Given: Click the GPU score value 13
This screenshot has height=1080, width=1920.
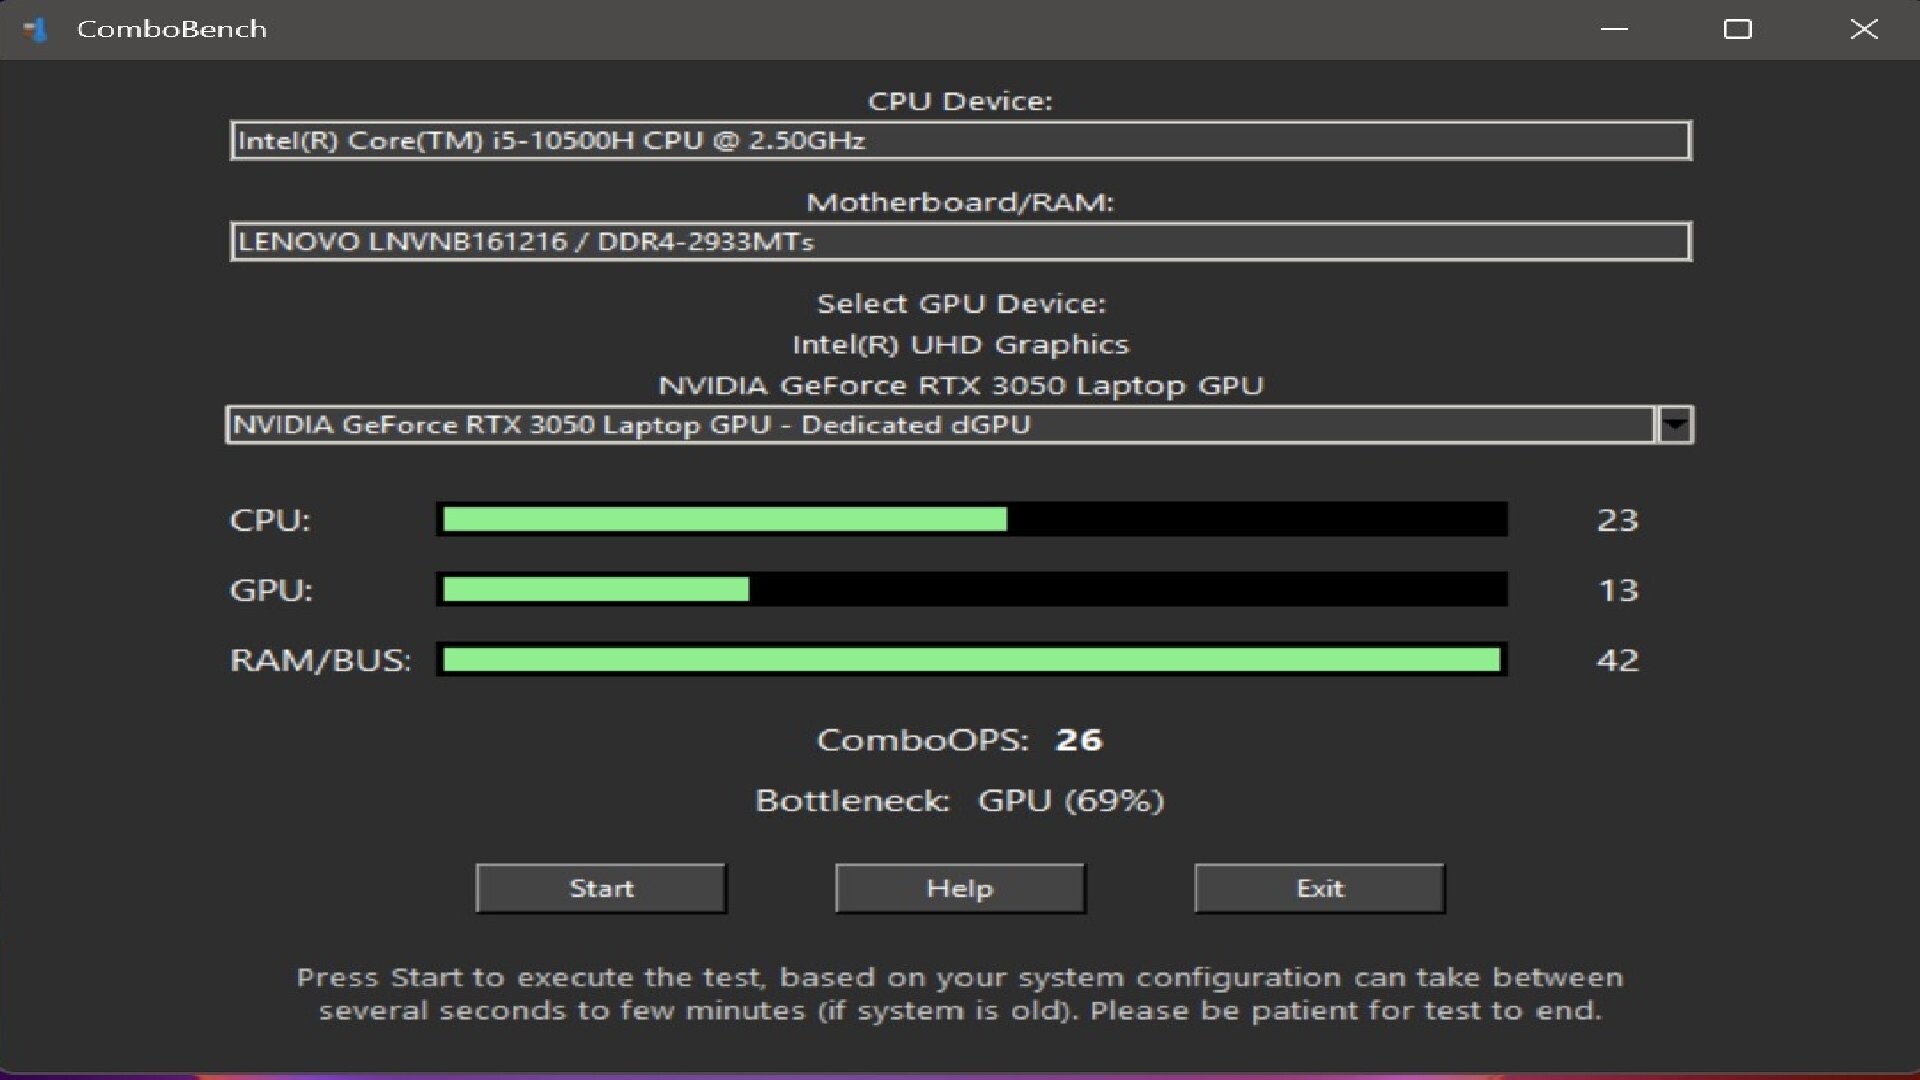Looking at the screenshot, I should [1619, 590].
